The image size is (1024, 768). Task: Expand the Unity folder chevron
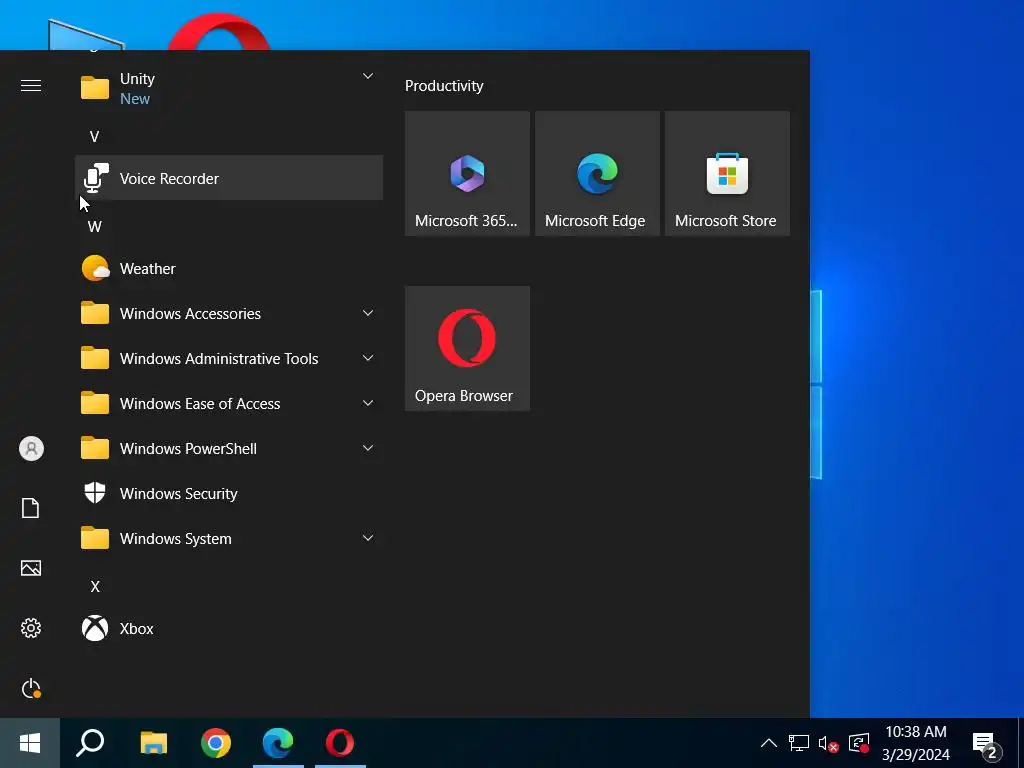368,76
